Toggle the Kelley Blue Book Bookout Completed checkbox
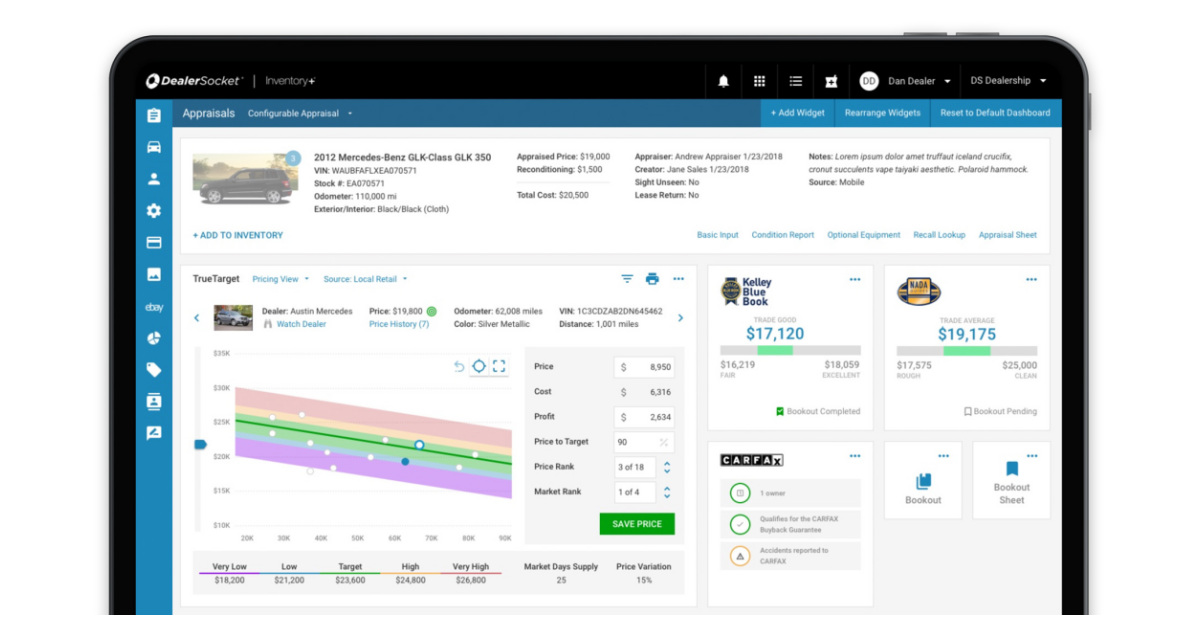 tap(780, 411)
